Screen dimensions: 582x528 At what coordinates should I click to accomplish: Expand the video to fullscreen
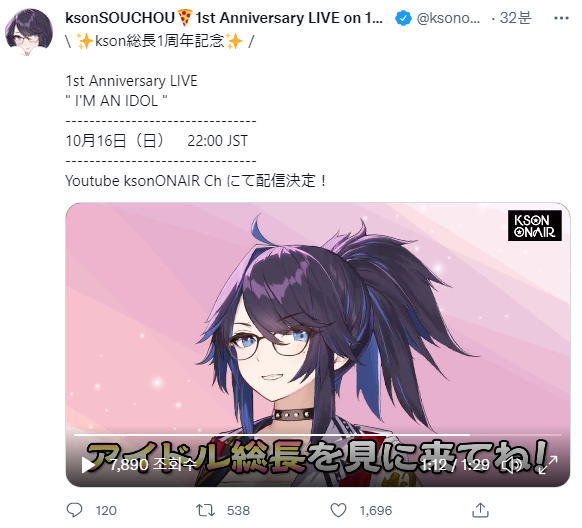pyautogui.click(x=548, y=465)
